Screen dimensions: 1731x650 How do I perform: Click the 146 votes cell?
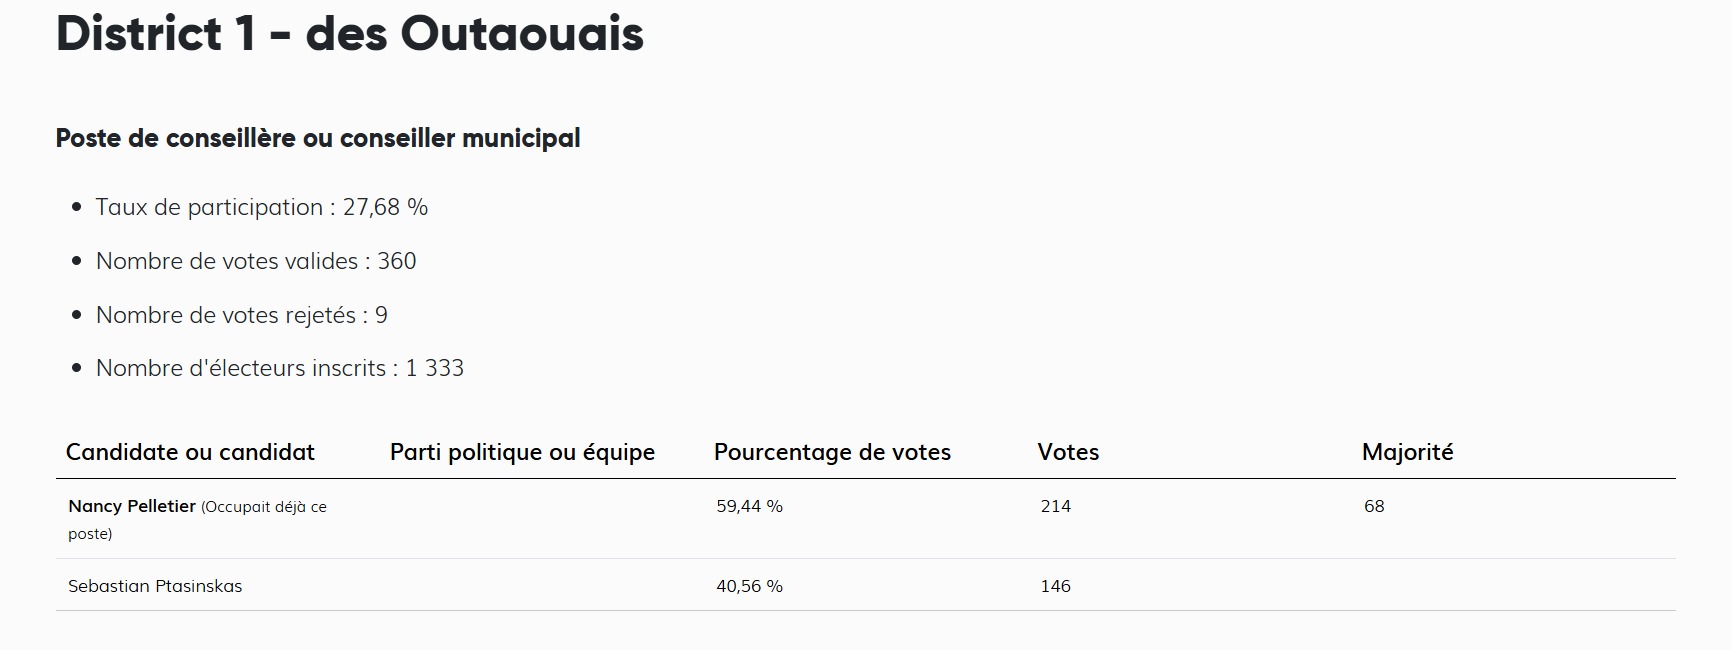click(1055, 586)
